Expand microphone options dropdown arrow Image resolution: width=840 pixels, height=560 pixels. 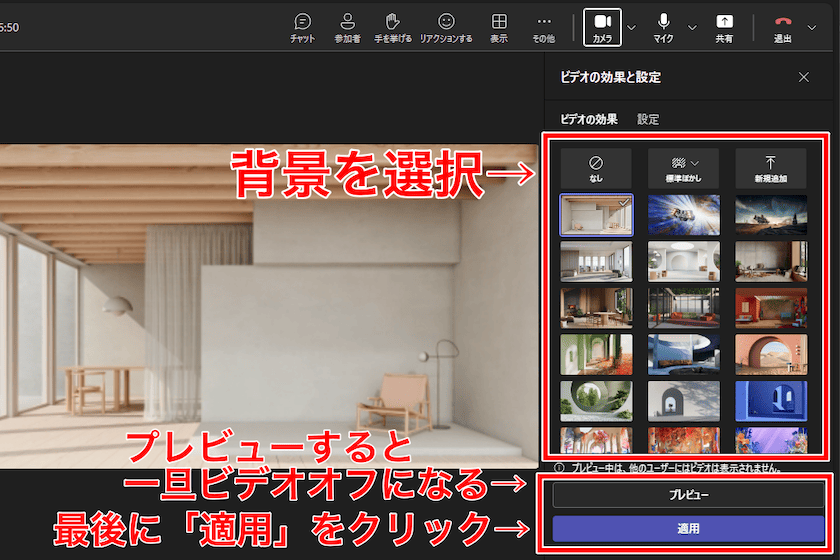(x=692, y=27)
